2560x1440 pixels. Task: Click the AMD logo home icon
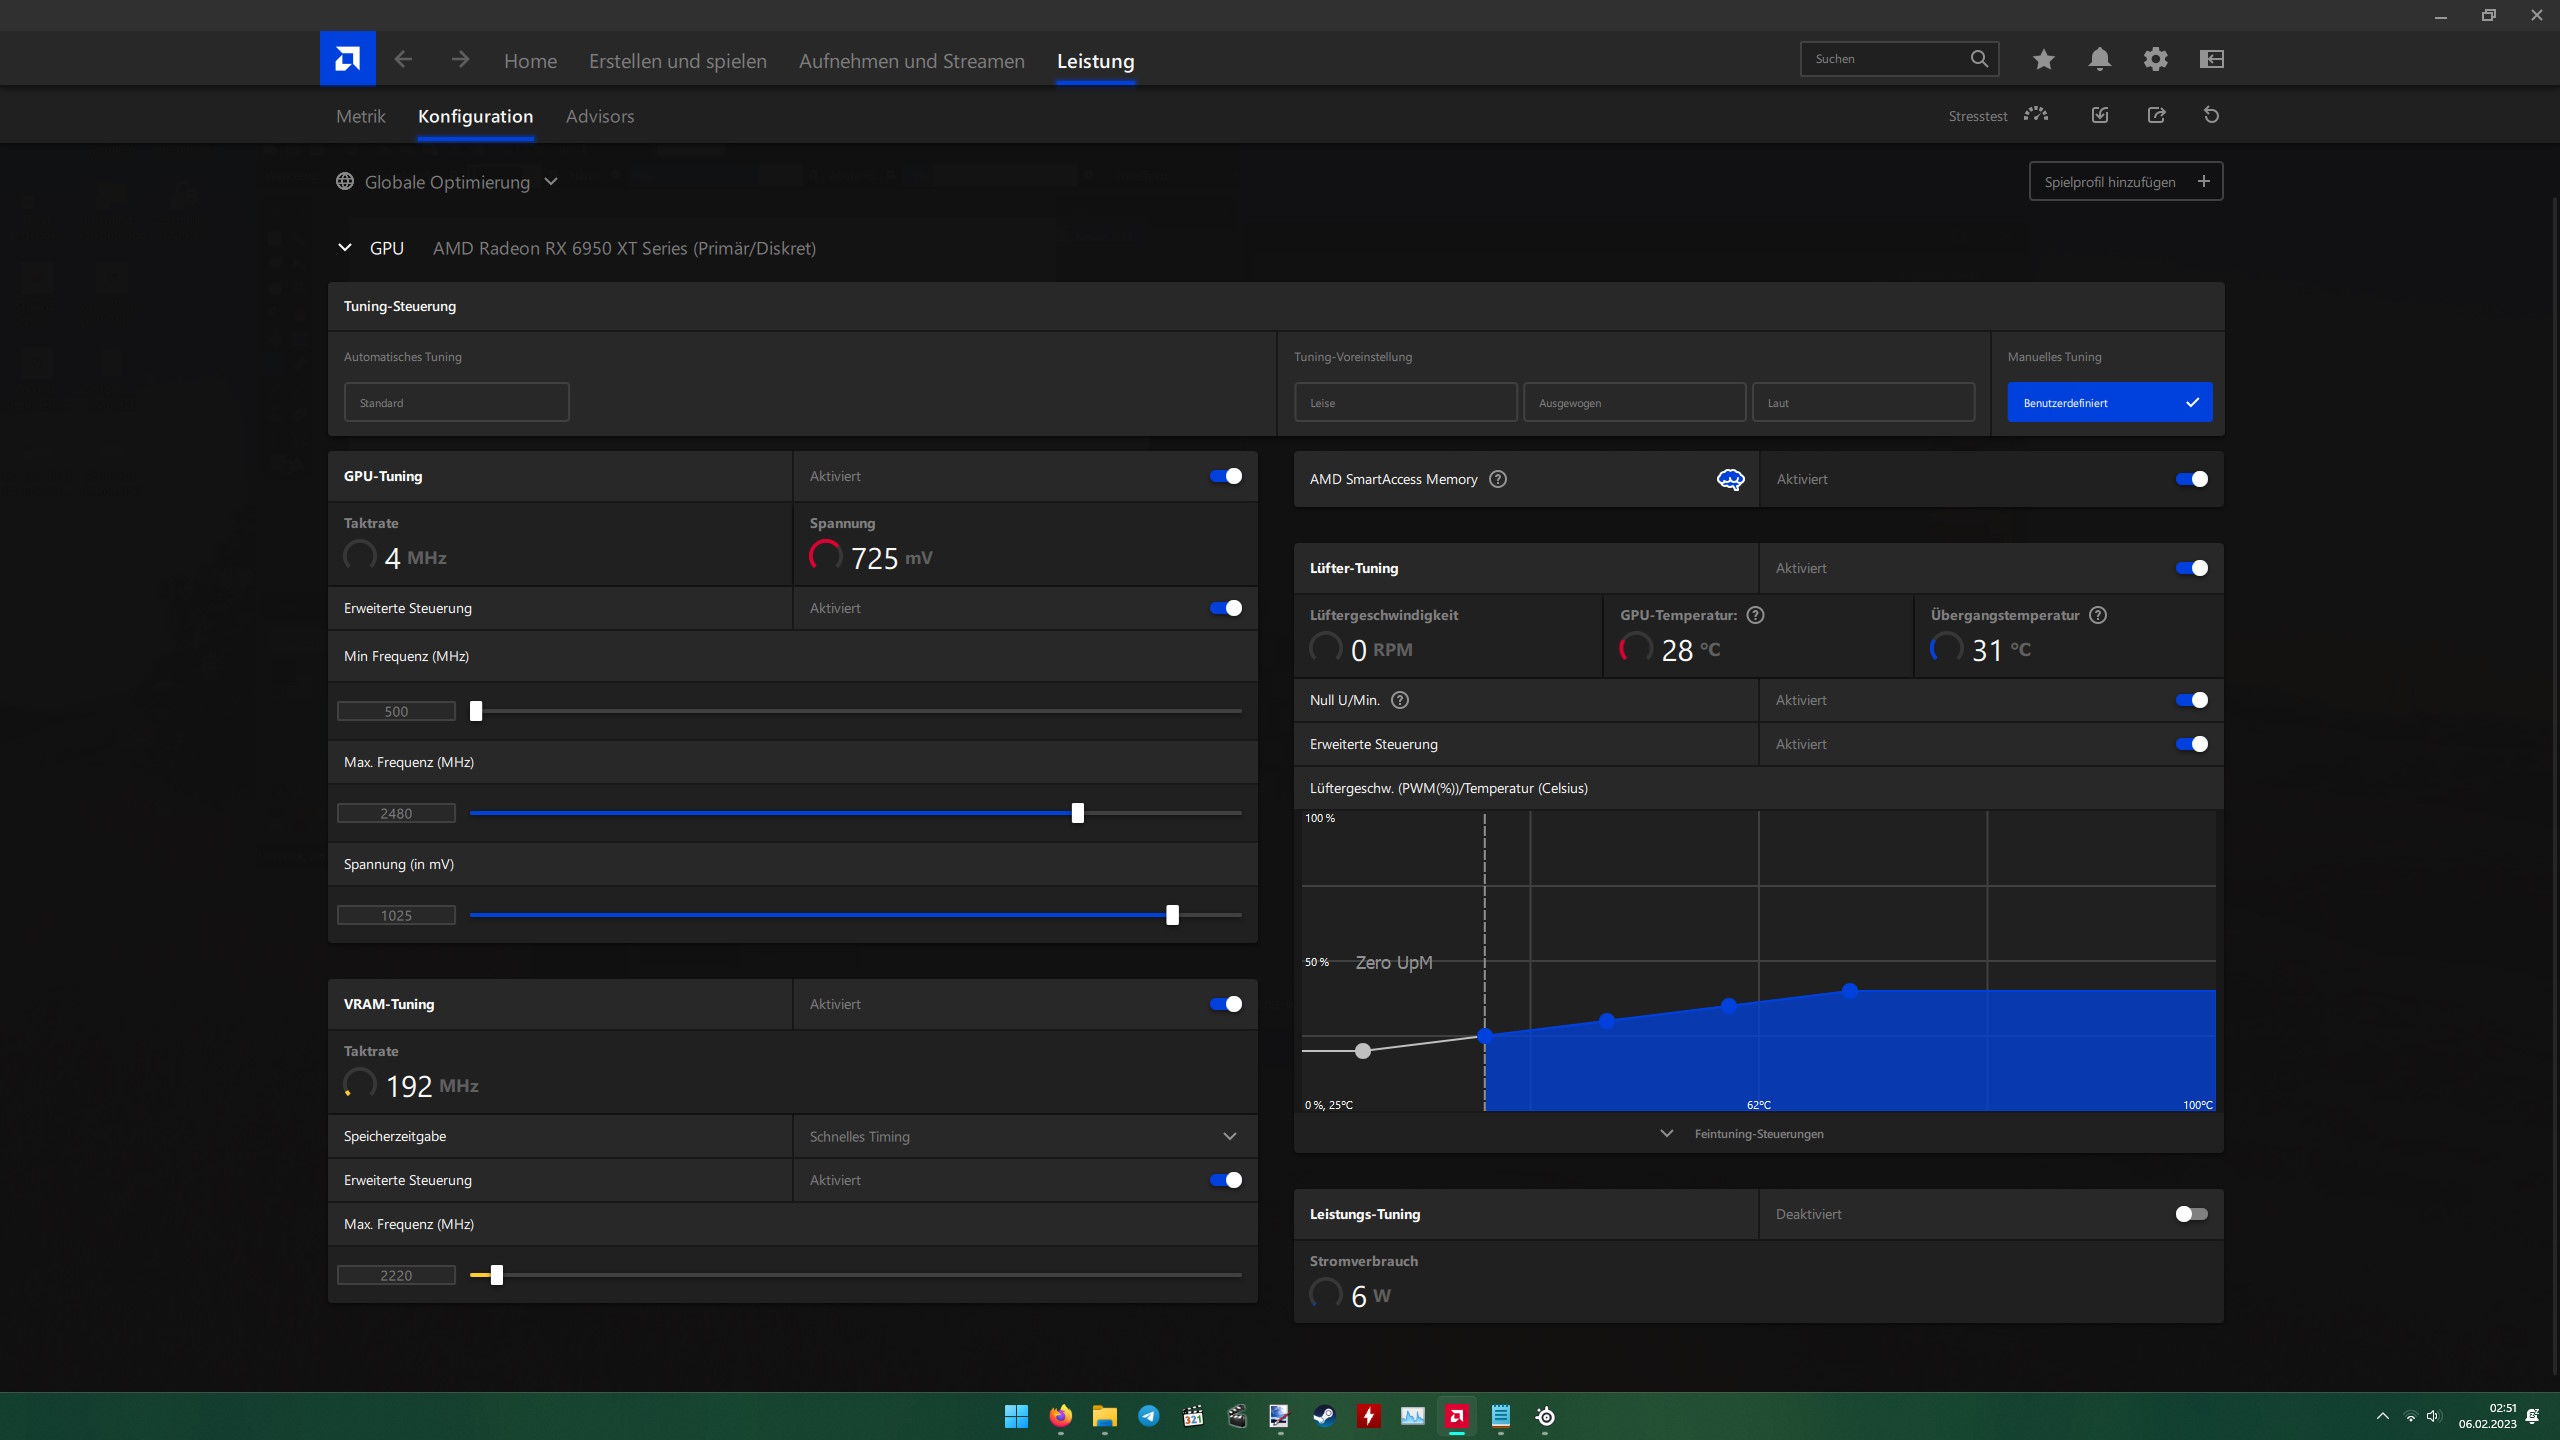click(347, 59)
